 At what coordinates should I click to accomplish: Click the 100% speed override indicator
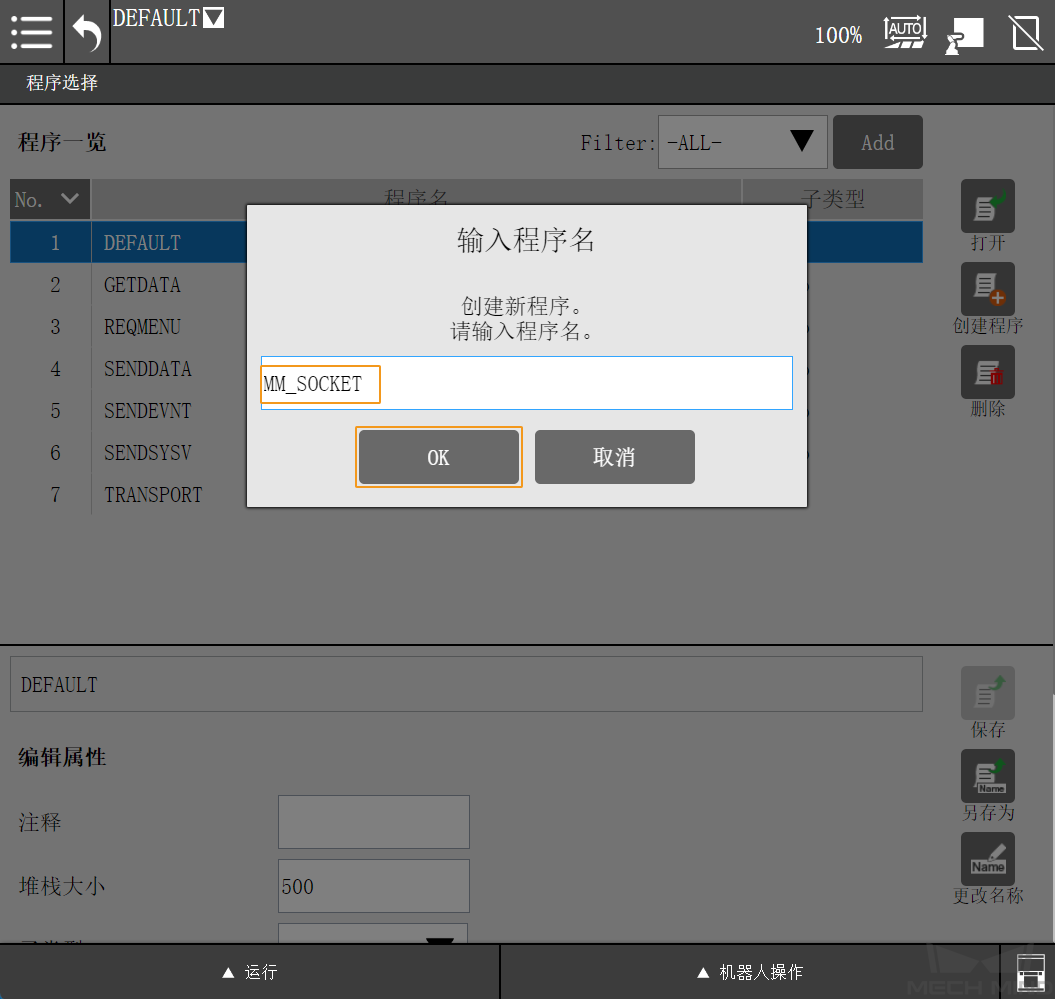coord(838,35)
